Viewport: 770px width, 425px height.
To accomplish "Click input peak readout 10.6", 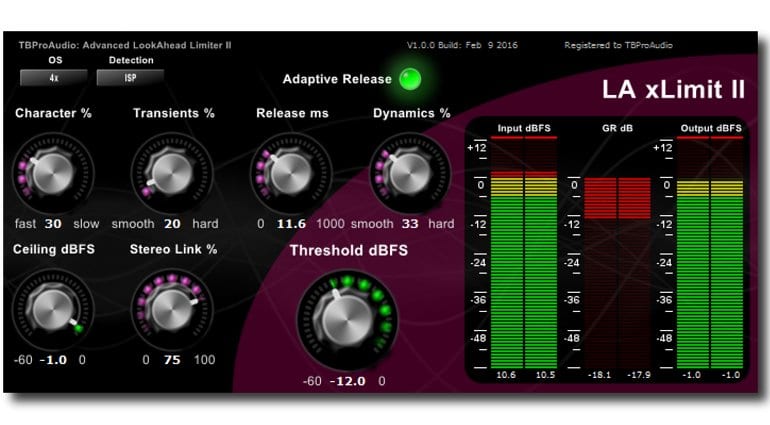I will coord(506,375).
